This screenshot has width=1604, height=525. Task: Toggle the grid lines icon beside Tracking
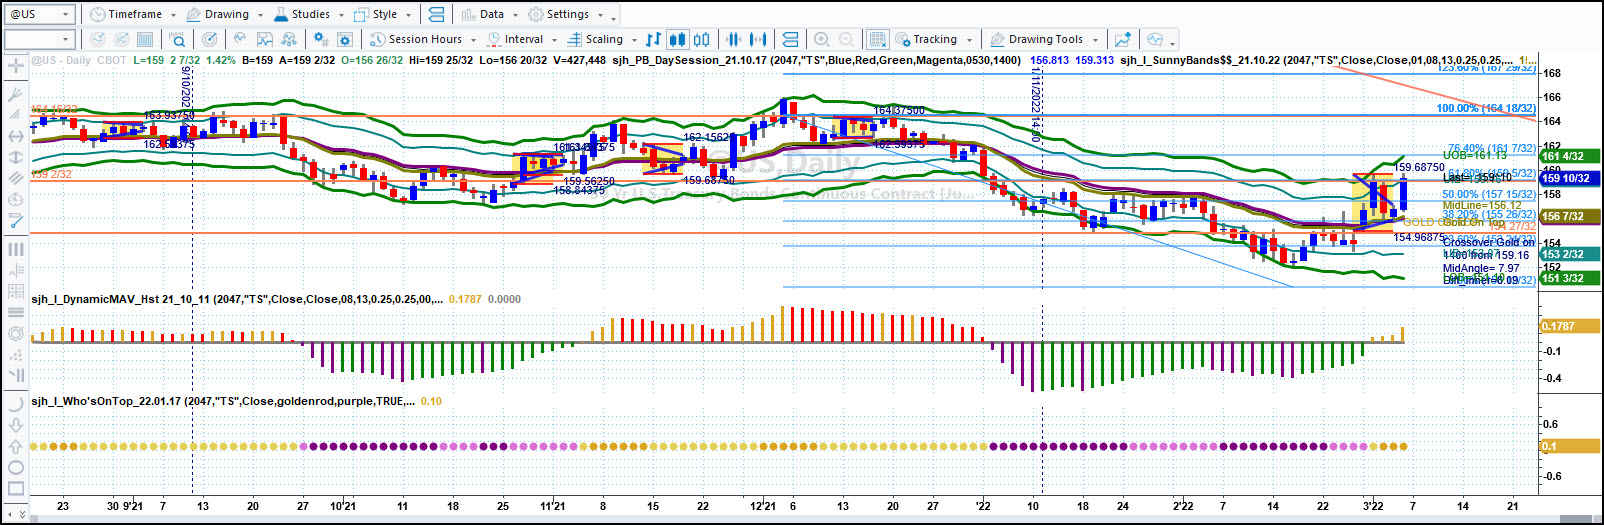[877, 39]
